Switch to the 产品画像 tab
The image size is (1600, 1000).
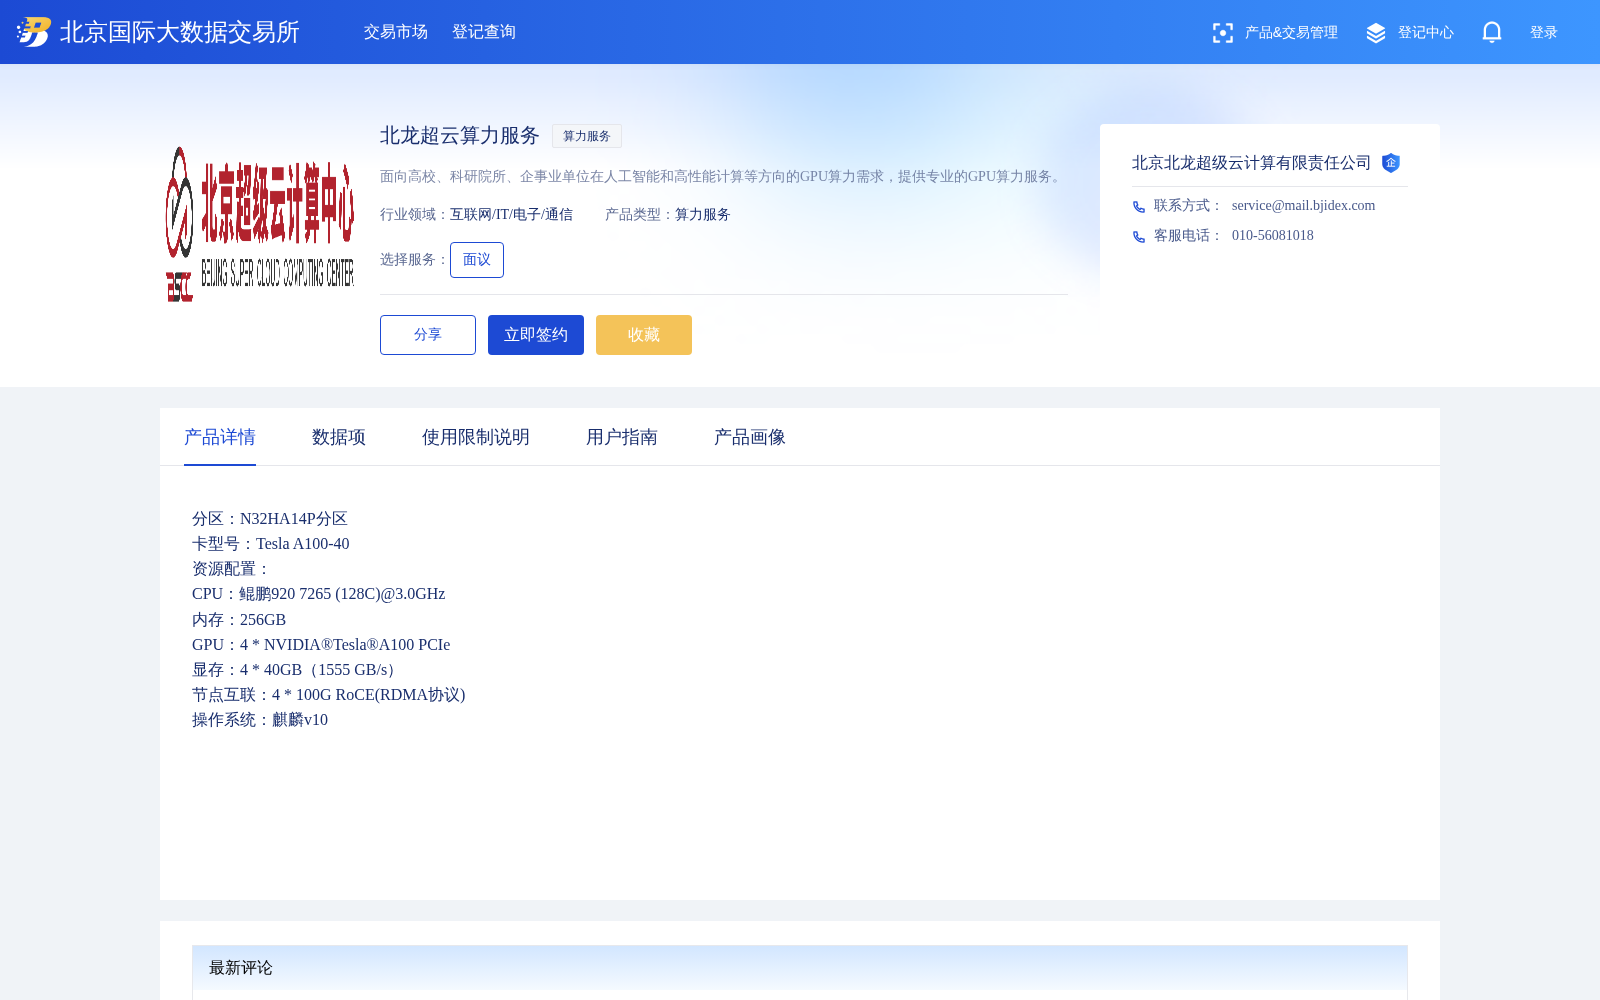coord(750,437)
